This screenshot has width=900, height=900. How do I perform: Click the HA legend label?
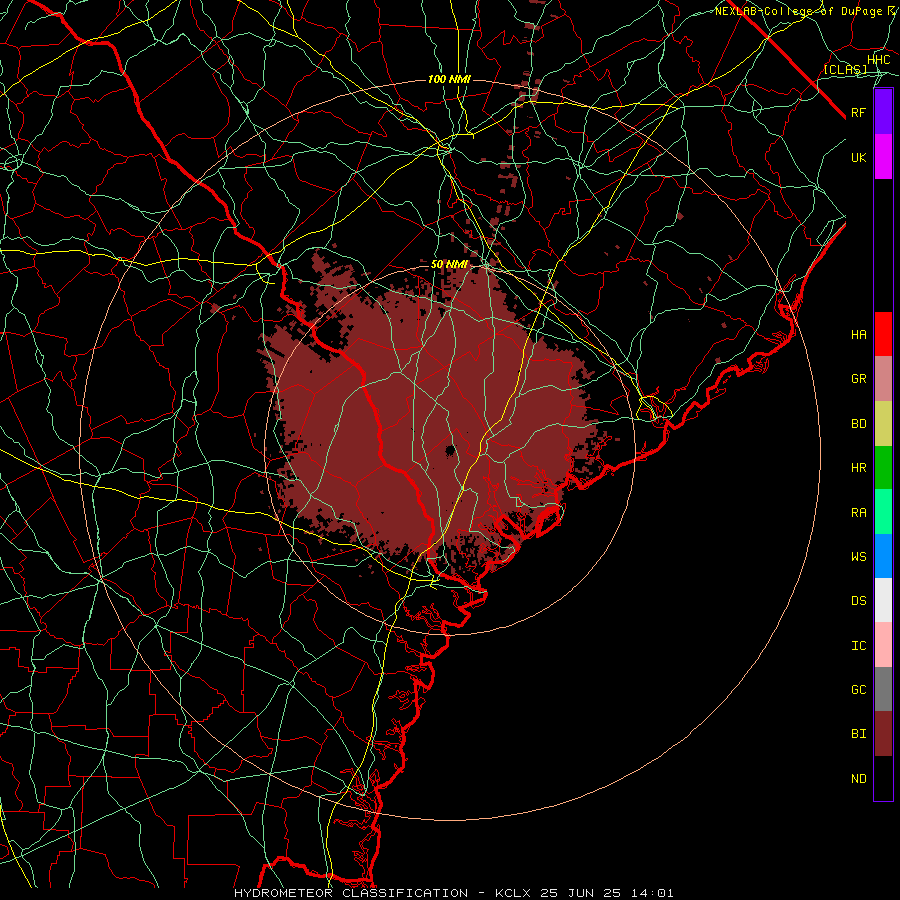tap(859, 334)
